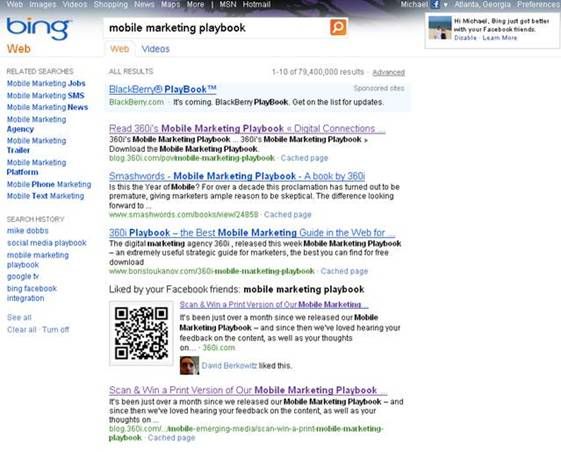561x452 pixels.
Task: Open cached page for bottom Scan & Win result
Action: click(x=171, y=438)
